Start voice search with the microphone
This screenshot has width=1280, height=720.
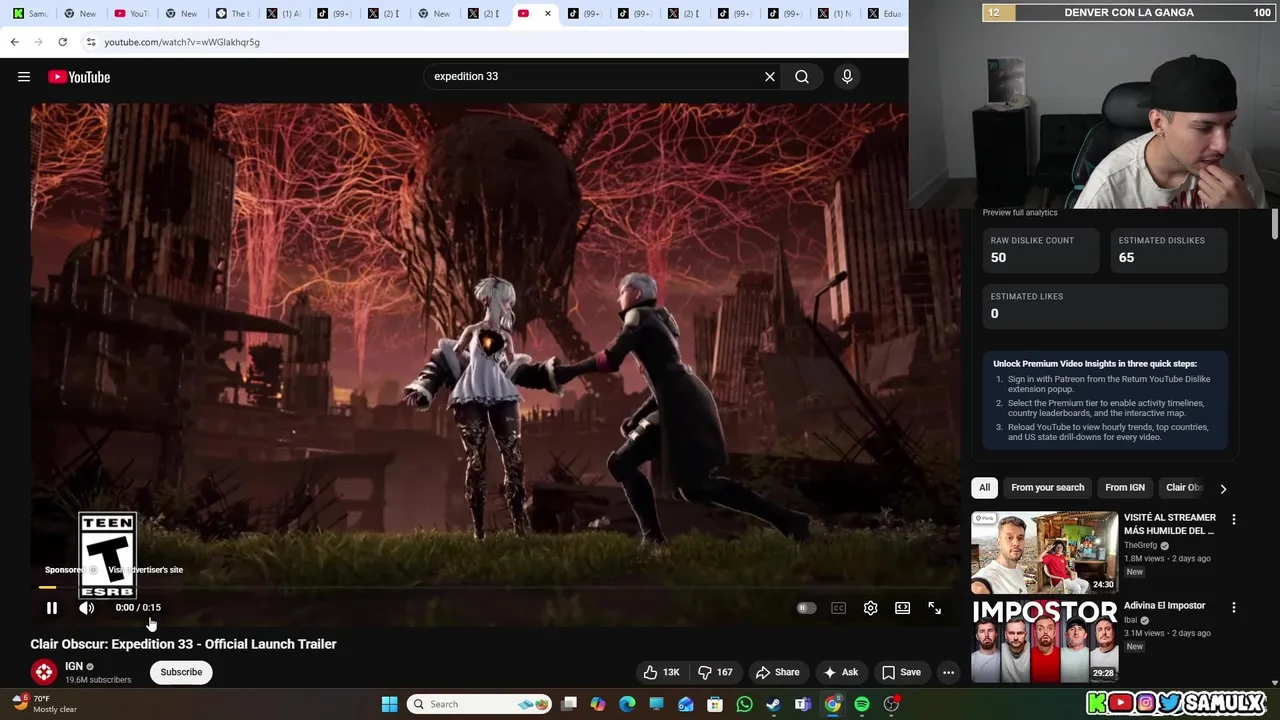847,76
